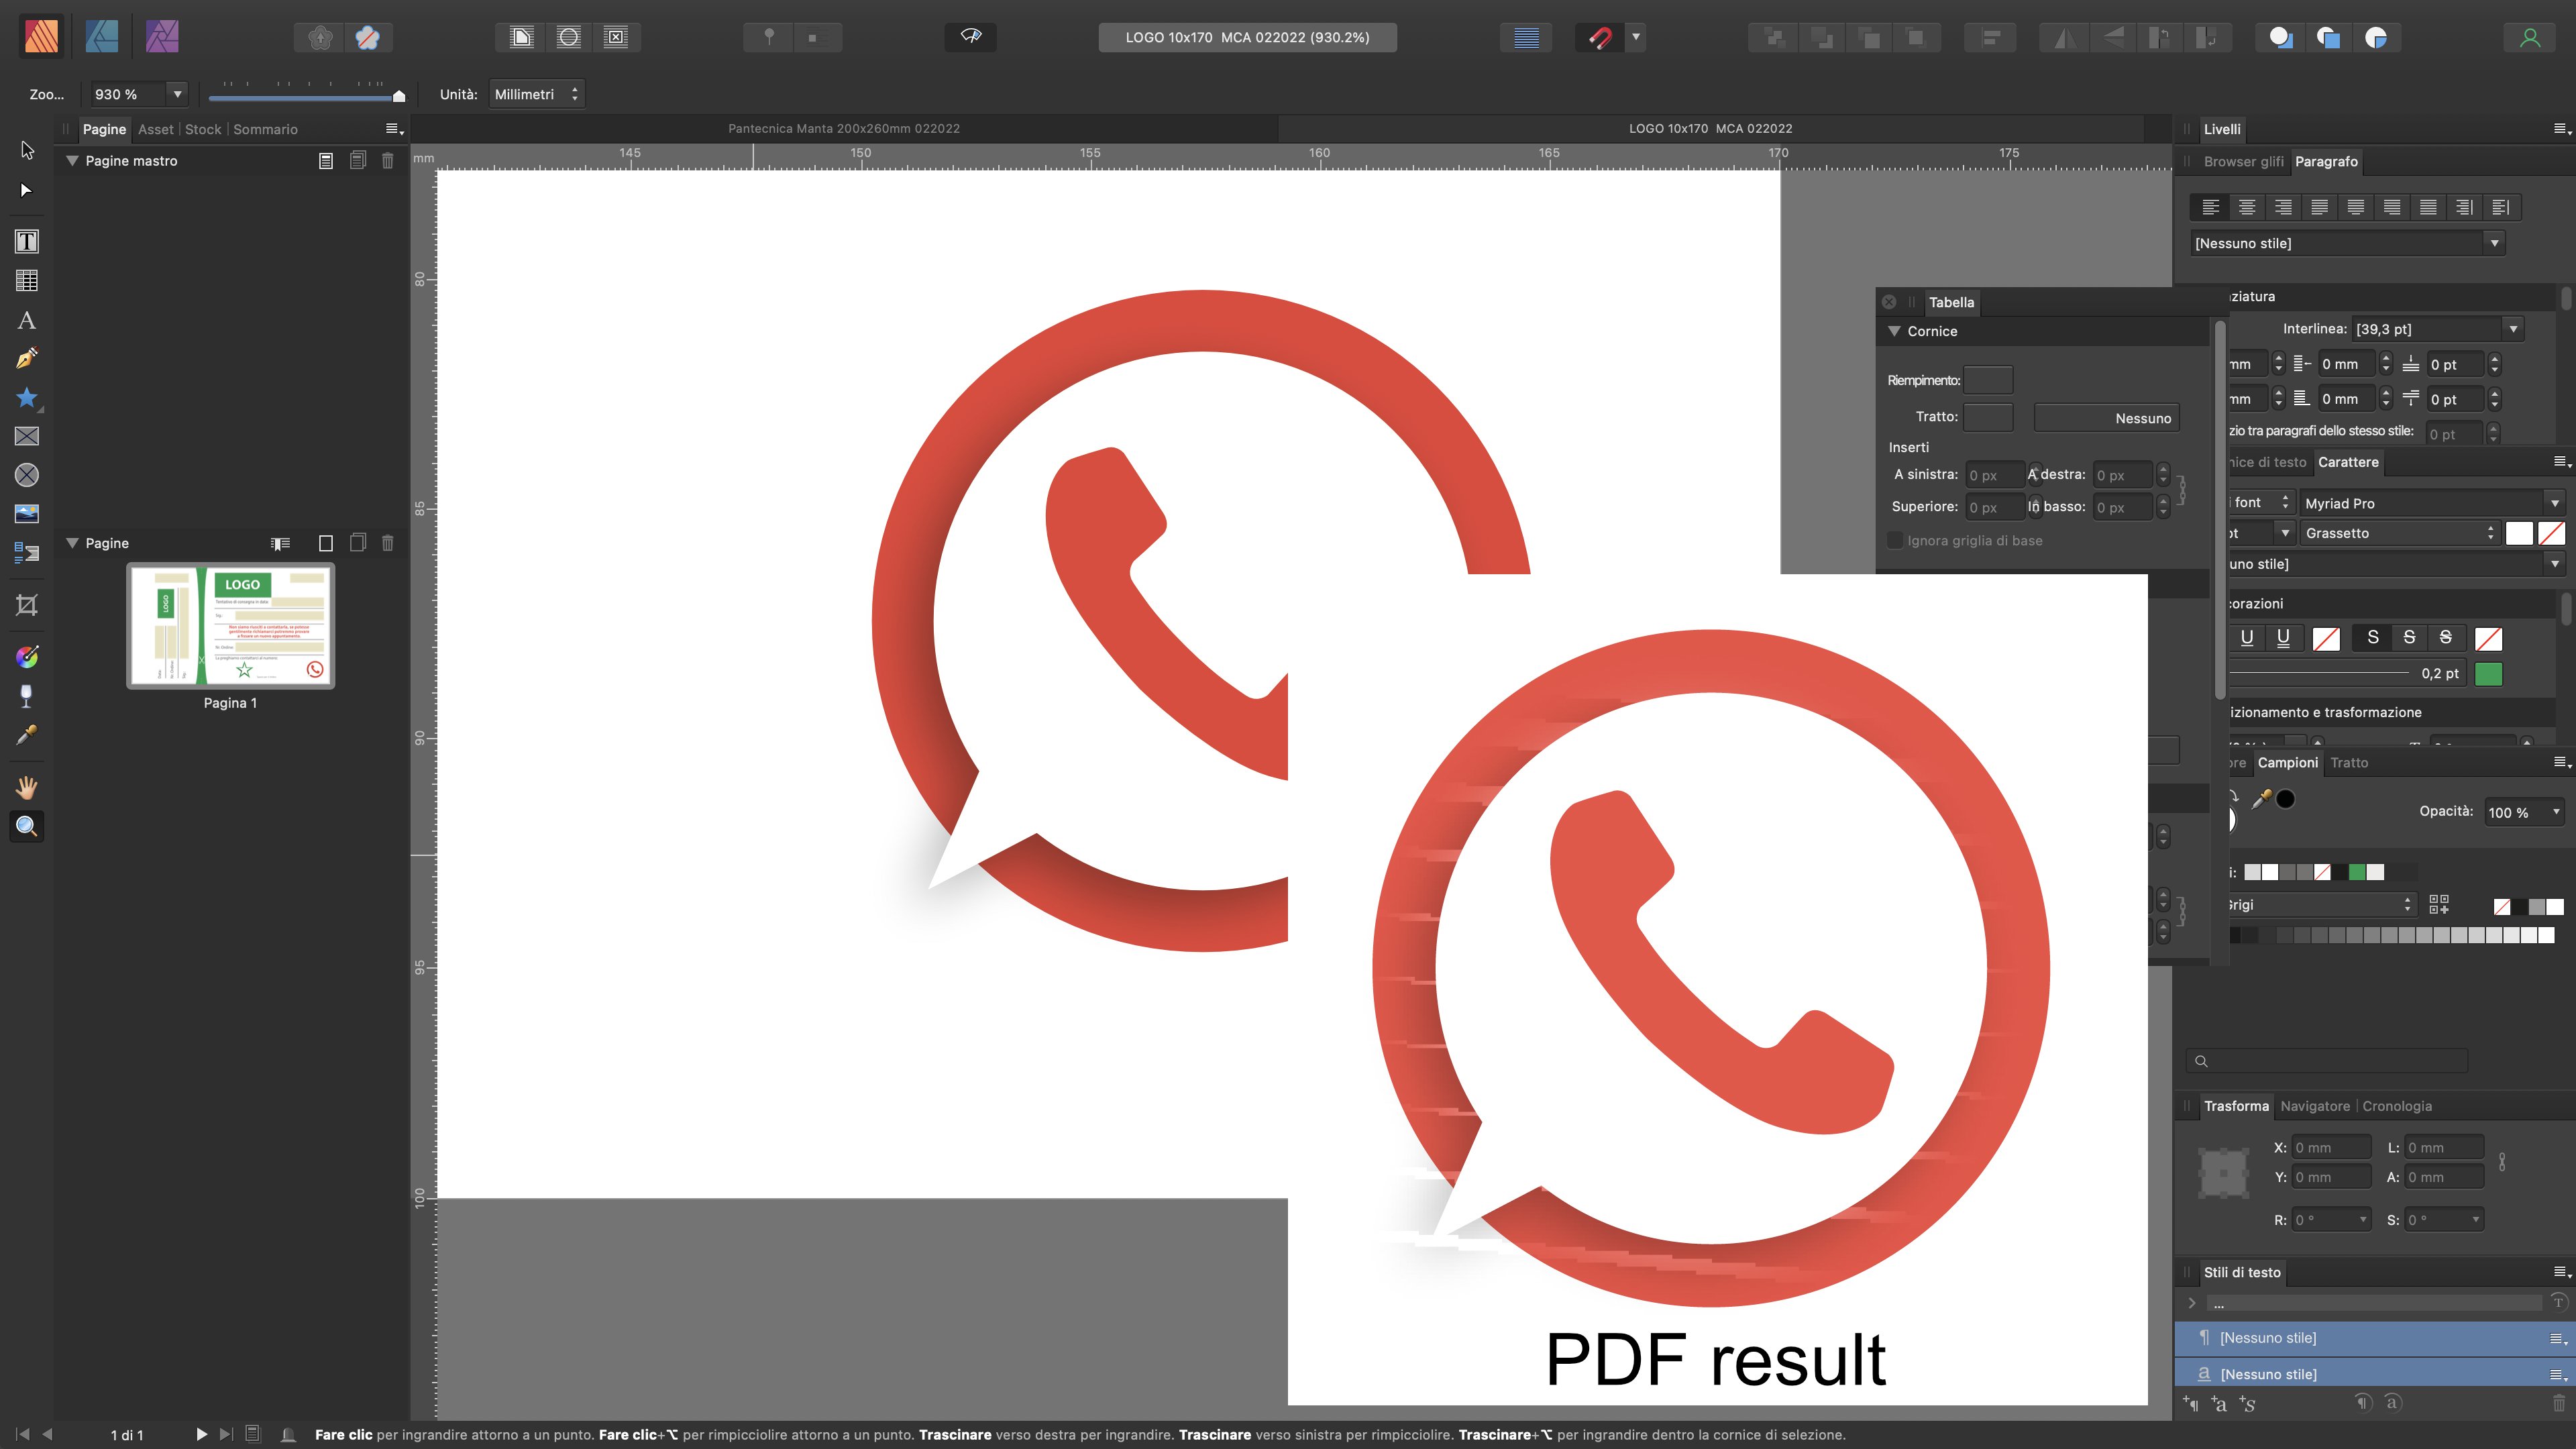Toggle double underline decoration
This screenshot has width=2576, height=1449.
2283,638
